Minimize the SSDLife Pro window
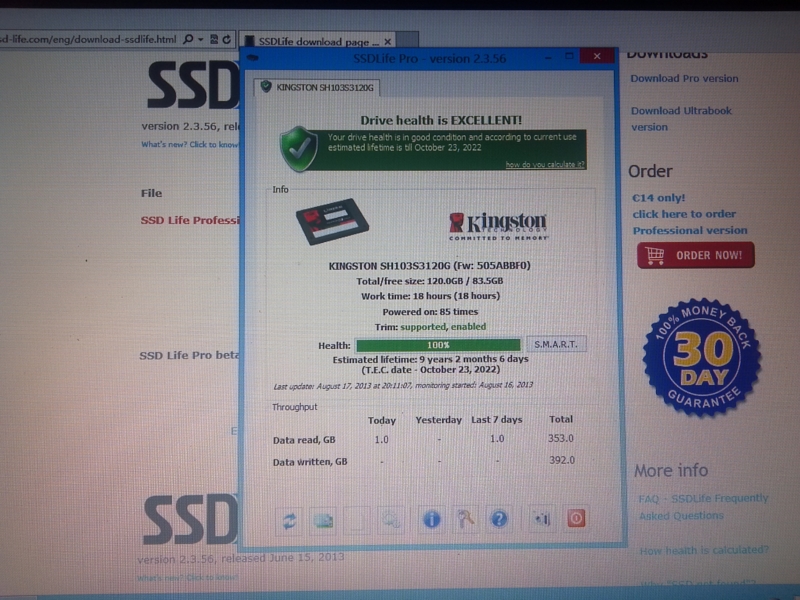 (548, 57)
